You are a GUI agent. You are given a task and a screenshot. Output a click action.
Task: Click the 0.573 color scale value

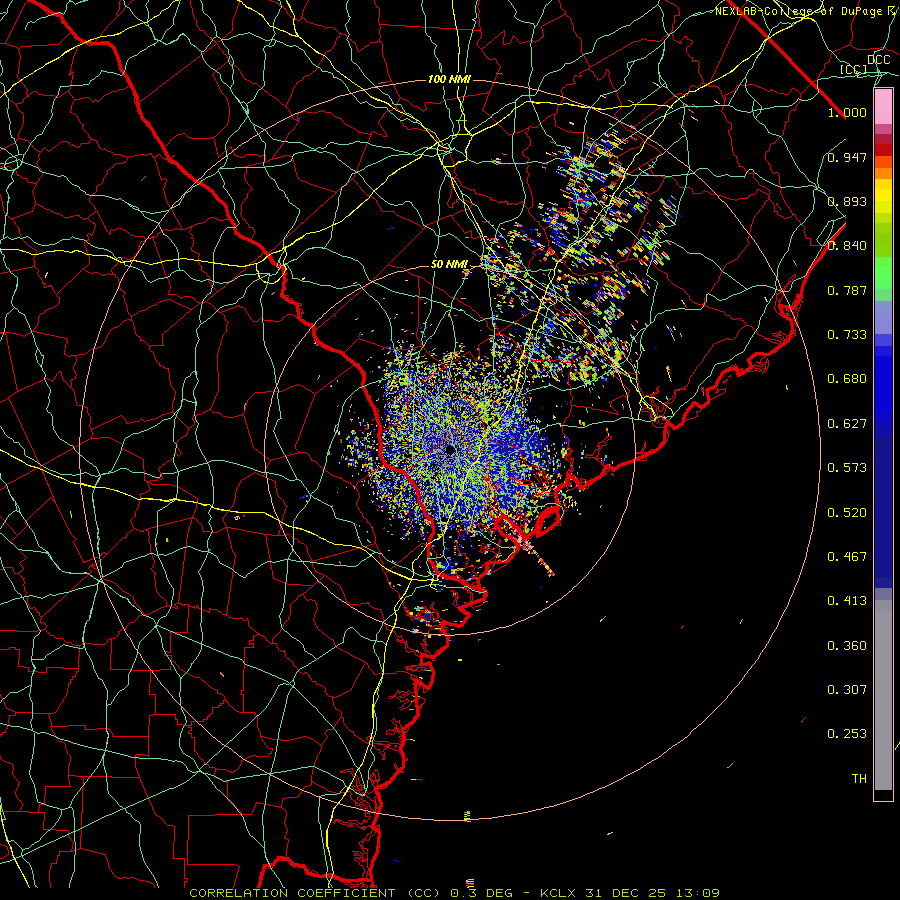point(847,468)
